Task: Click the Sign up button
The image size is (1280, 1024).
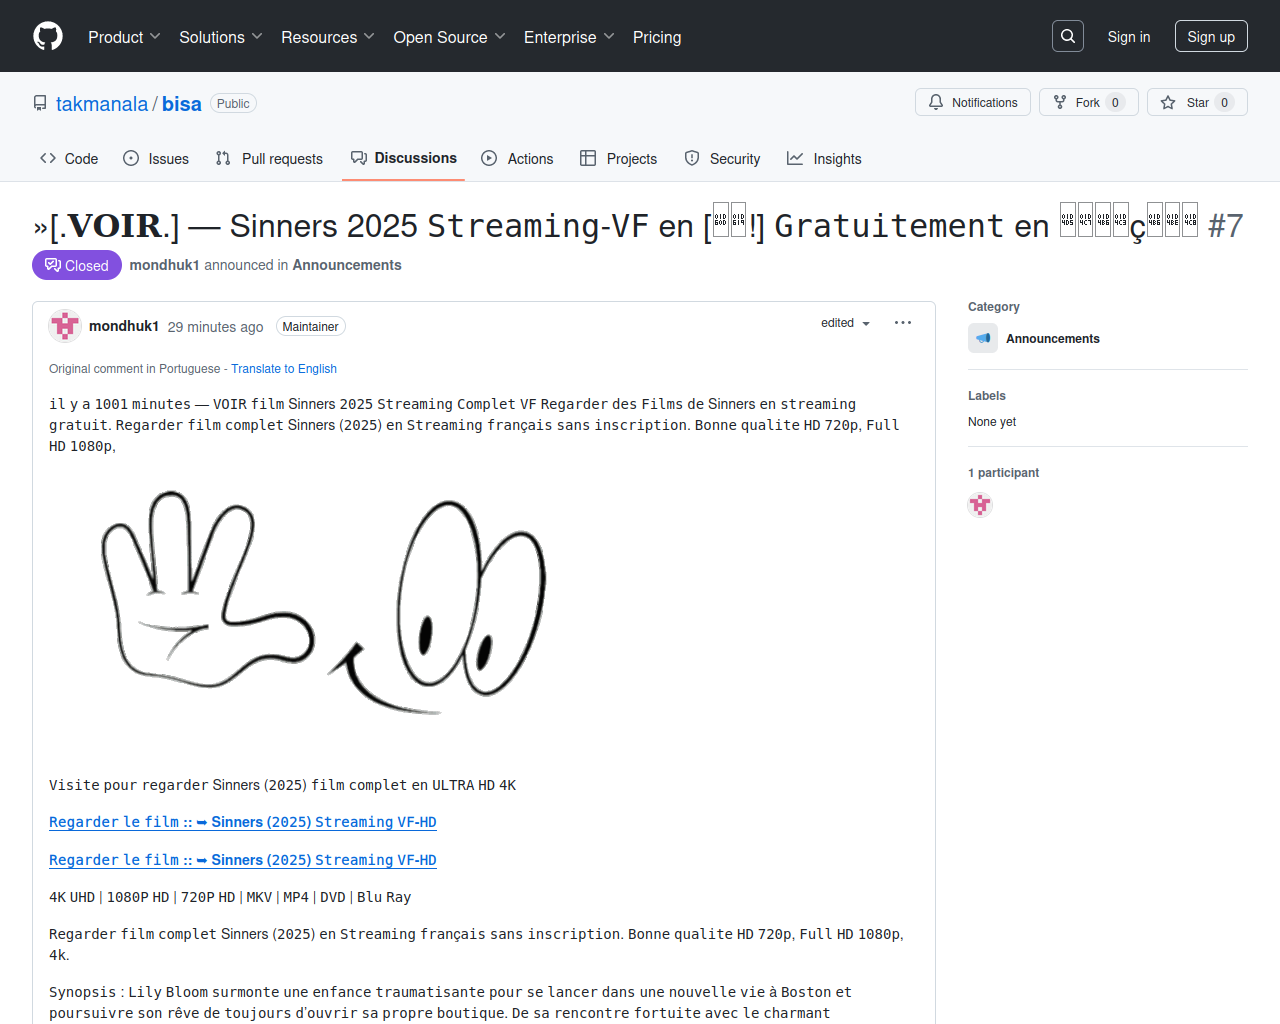Action: coord(1211,36)
